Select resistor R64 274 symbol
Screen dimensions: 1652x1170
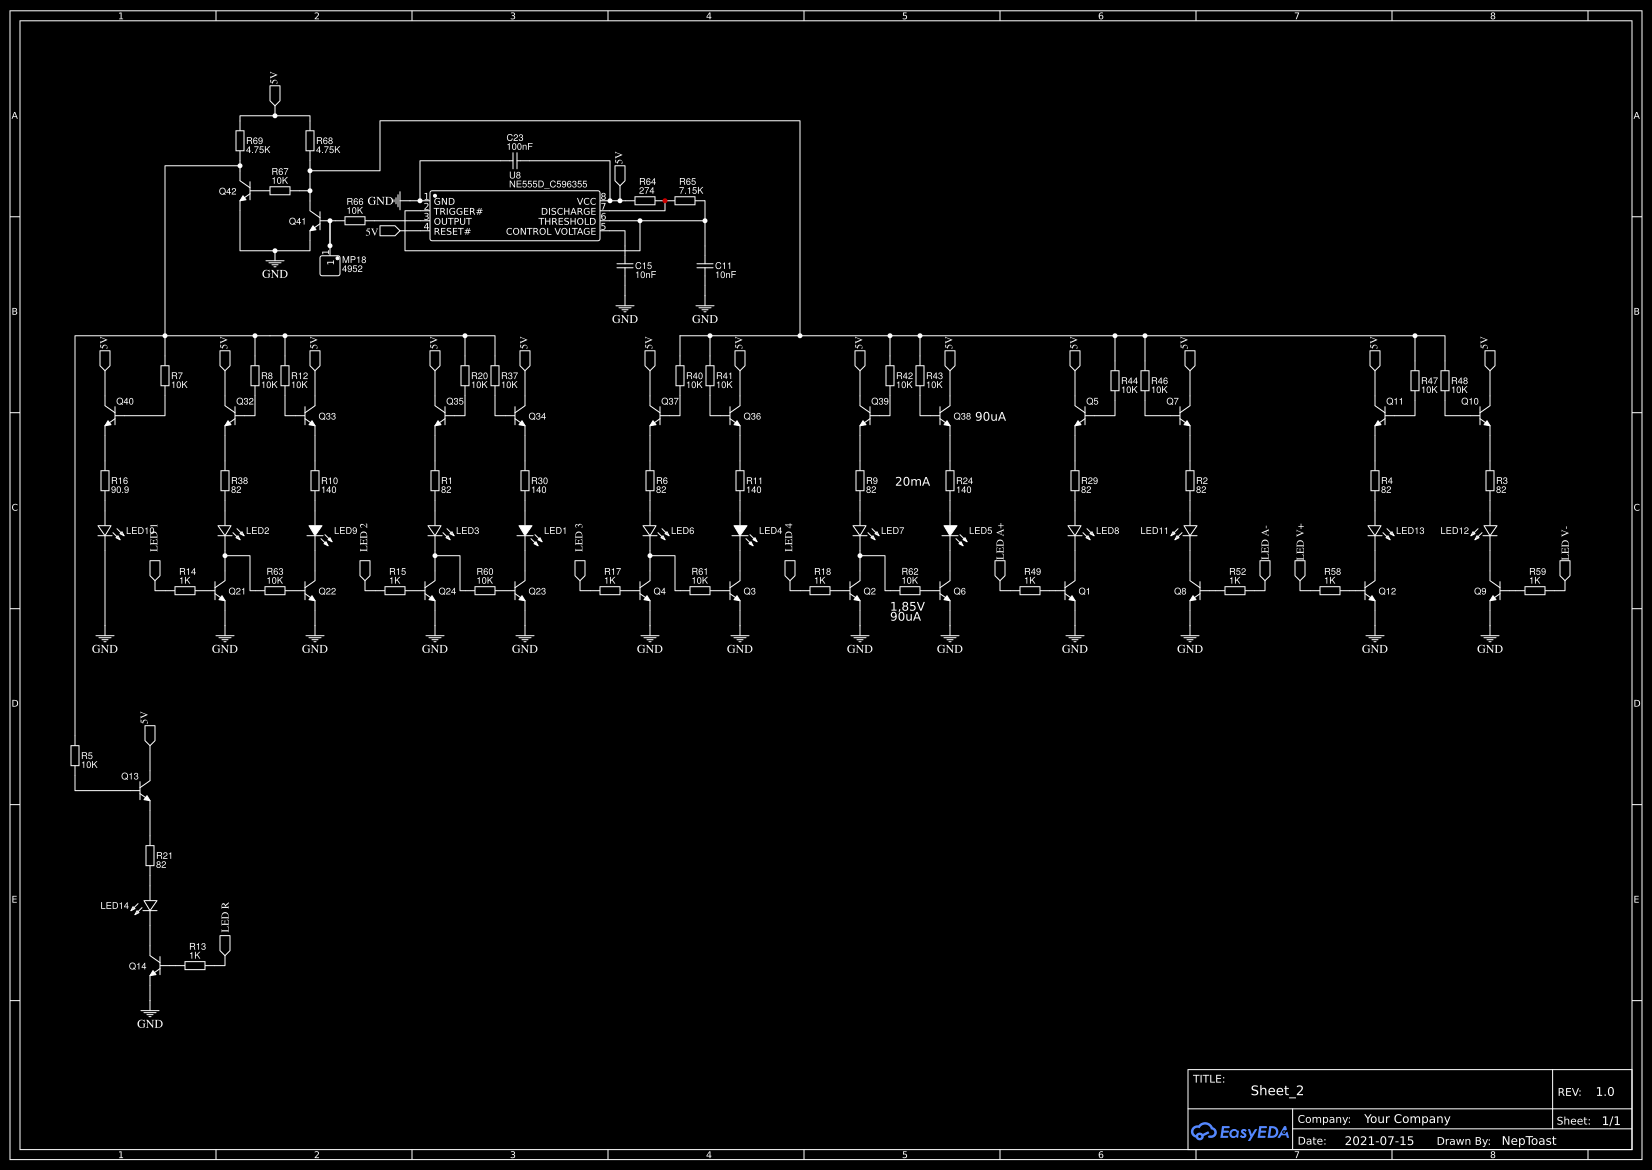pos(644,199)
